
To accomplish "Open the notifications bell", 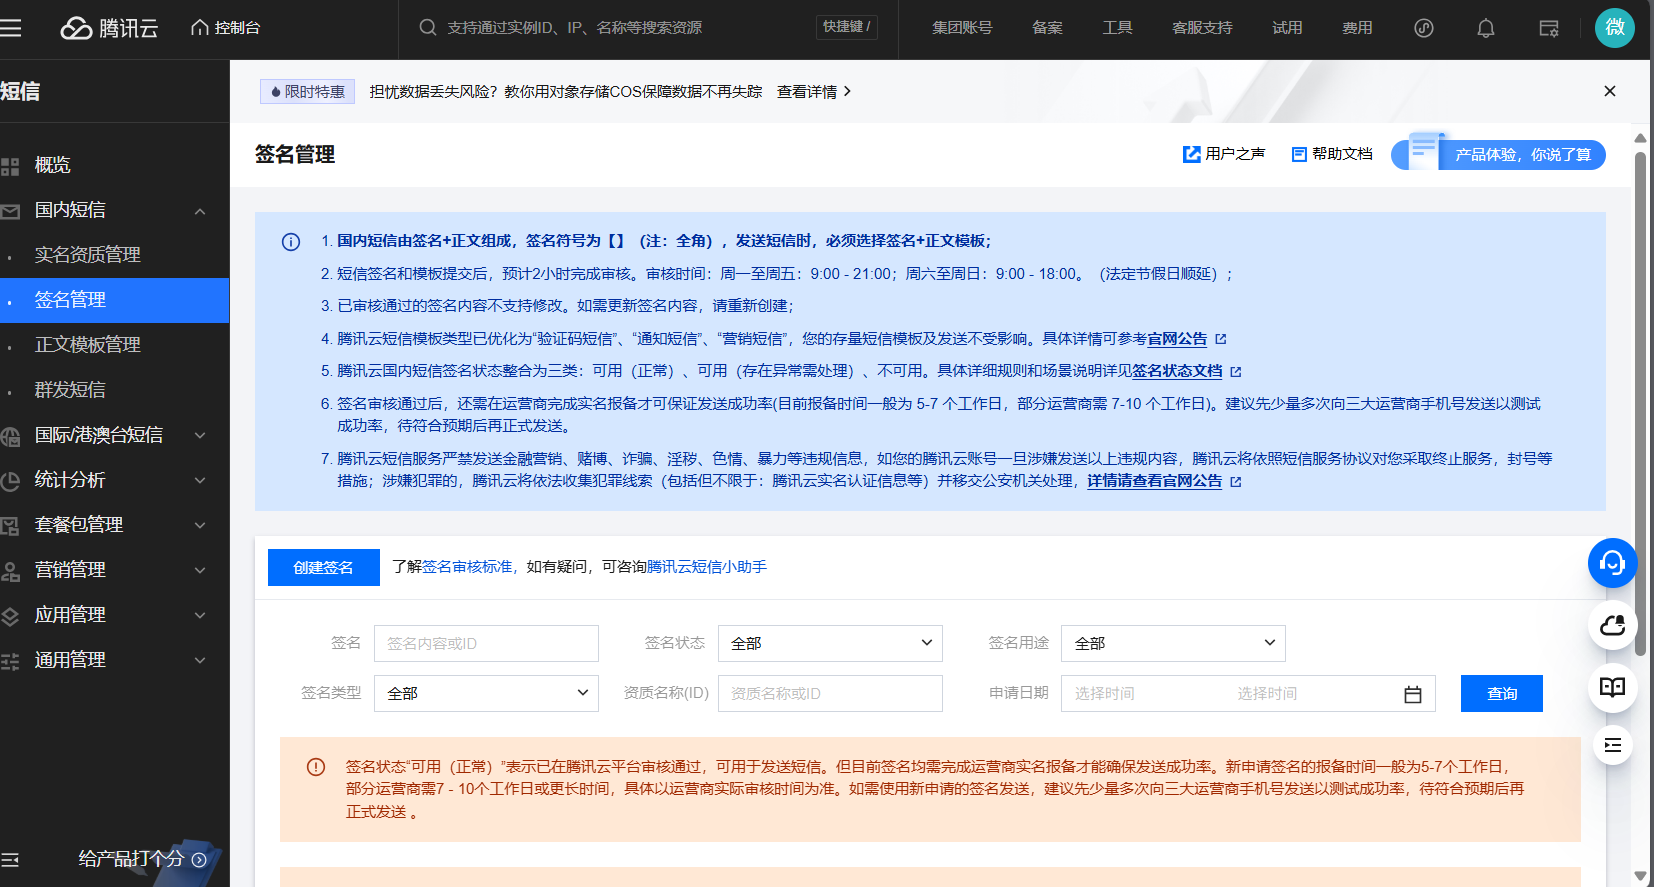I will click(x=1486, y=28).
